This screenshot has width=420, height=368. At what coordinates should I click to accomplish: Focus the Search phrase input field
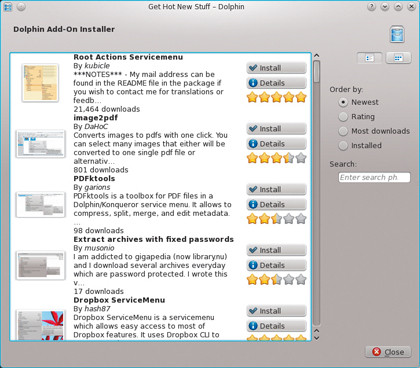pos(374,177)
